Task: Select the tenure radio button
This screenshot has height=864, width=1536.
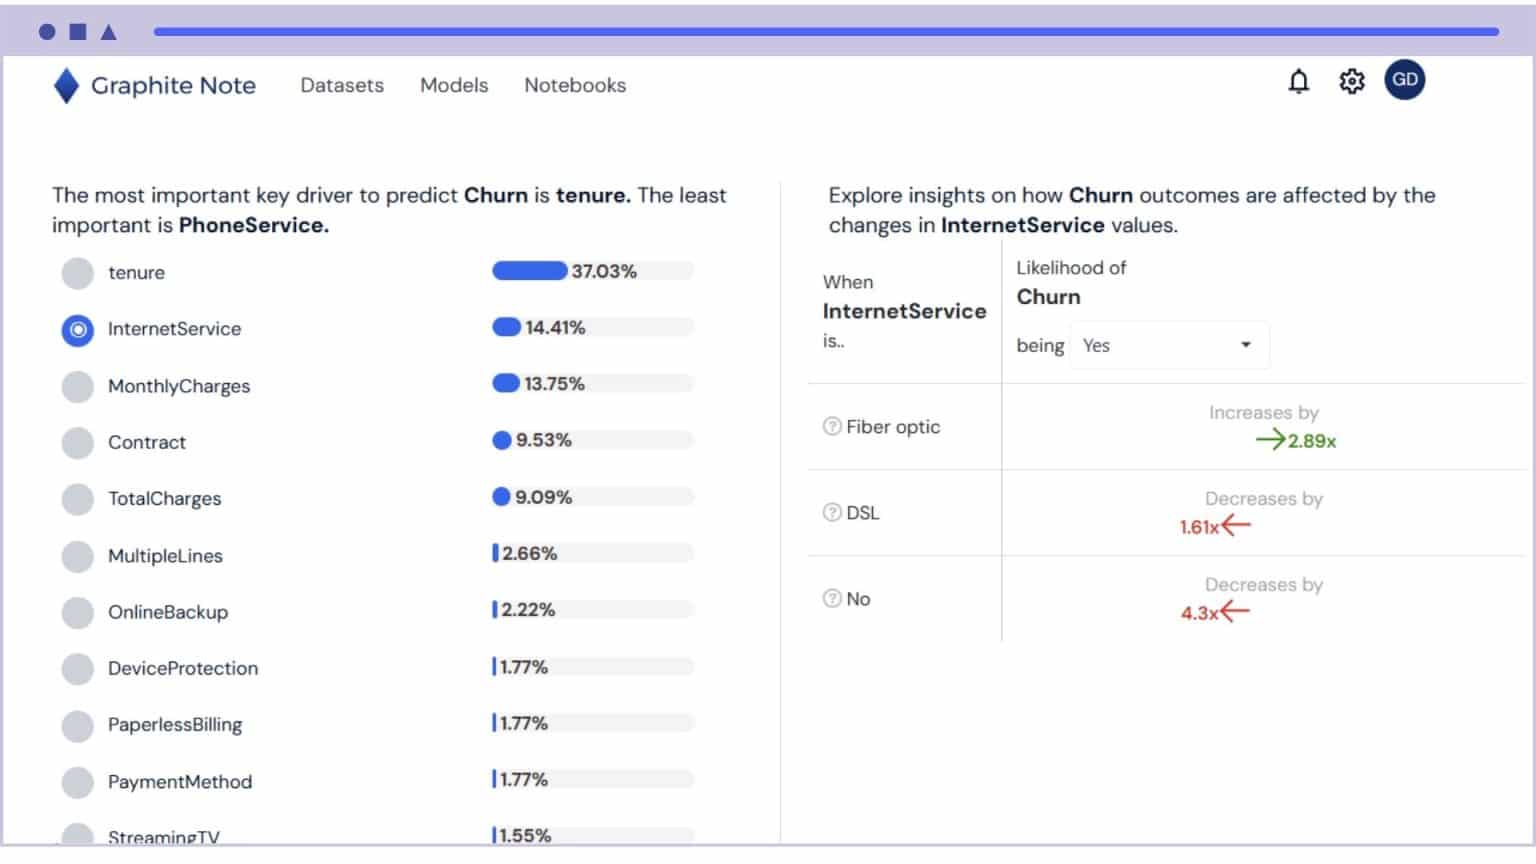Action: tap(77, 273)
